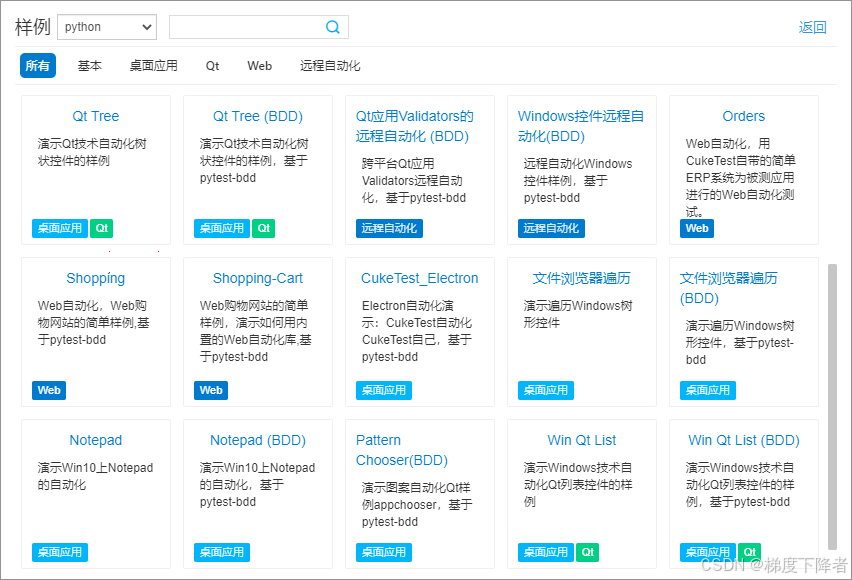Open the CukeTest_Electron sample

[x=419, y=278]
